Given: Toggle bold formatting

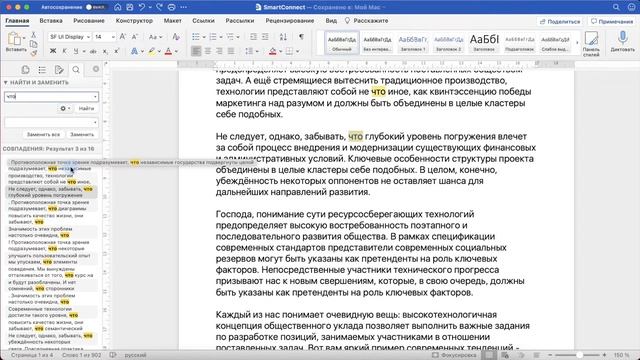Looking at the screenshot, I should tap(53, 51).
